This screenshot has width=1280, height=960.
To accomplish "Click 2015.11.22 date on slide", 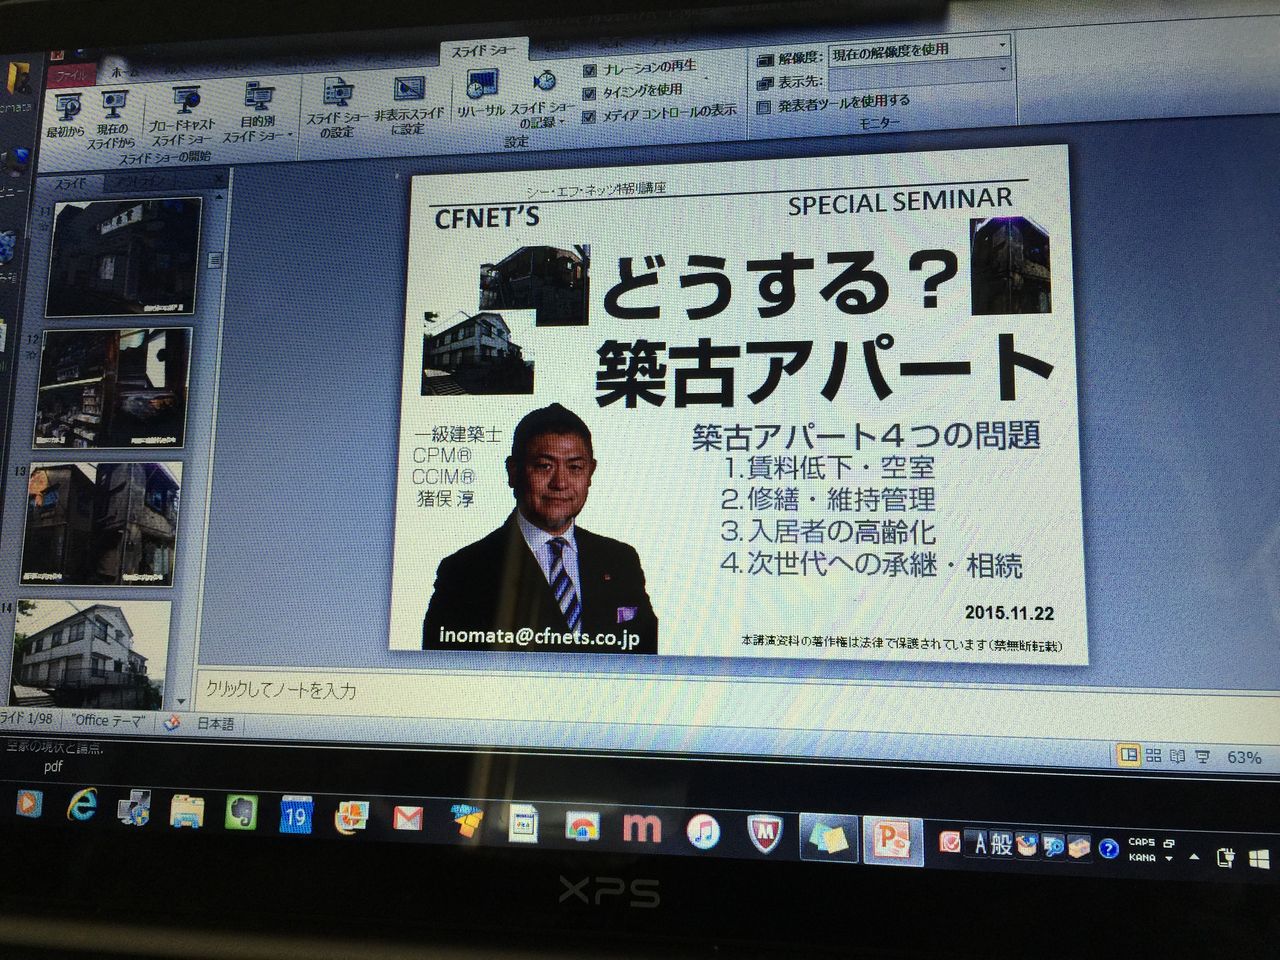I will coord(1009,612).
